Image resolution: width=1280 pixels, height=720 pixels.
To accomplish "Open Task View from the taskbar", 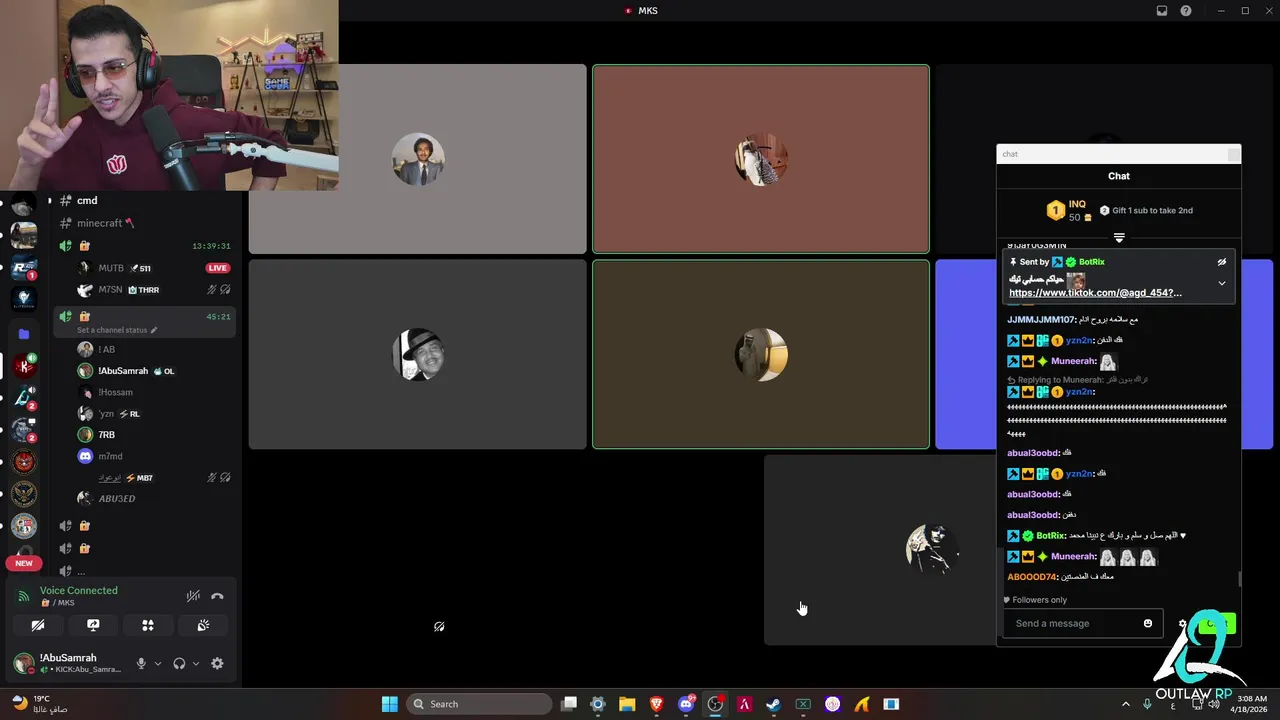I will point(569,704).
